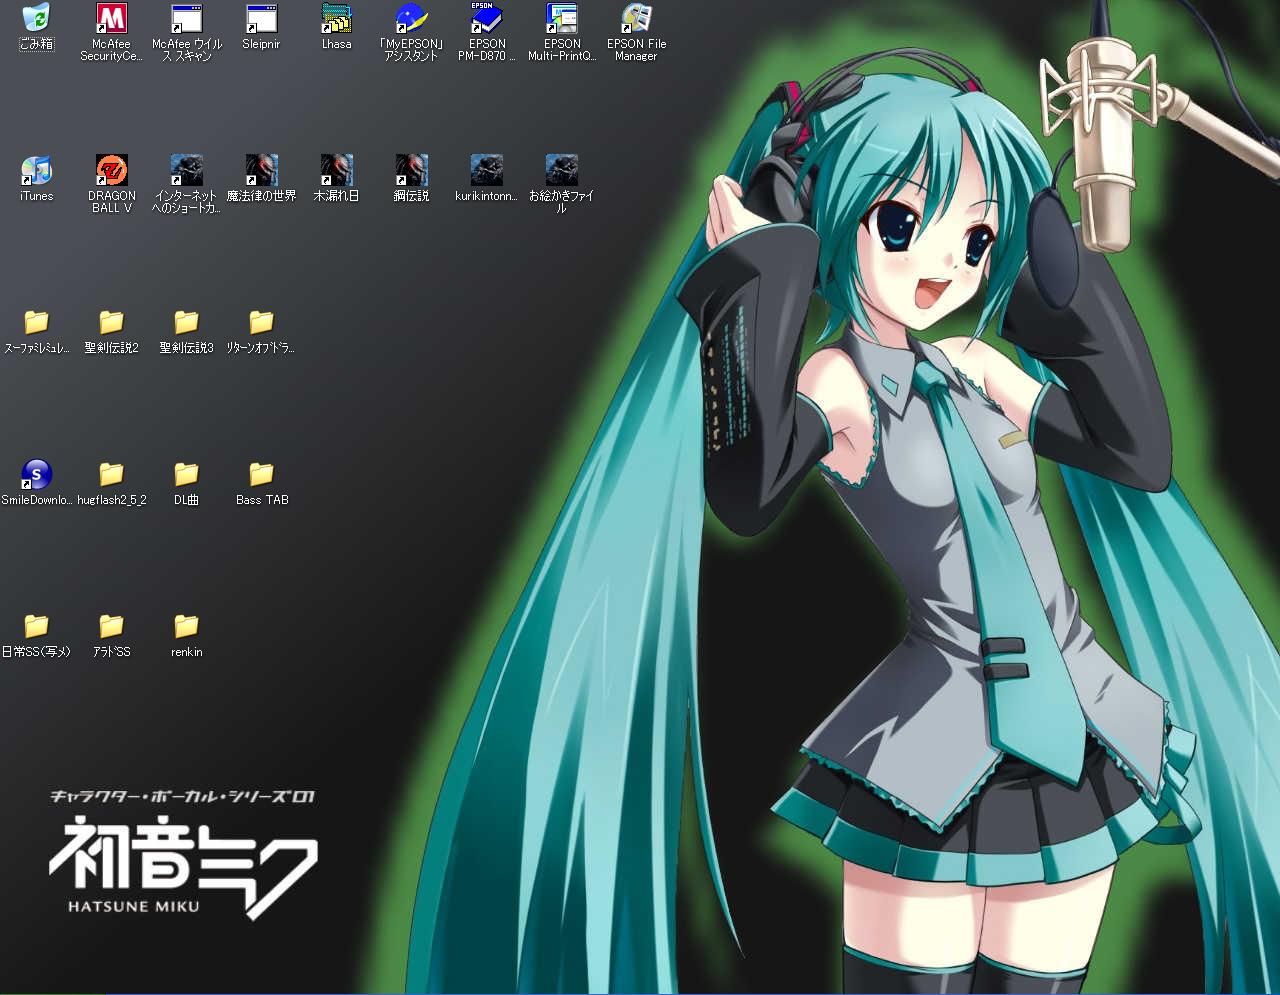Select the hugflash2_5_2 folder

[111, 483]
